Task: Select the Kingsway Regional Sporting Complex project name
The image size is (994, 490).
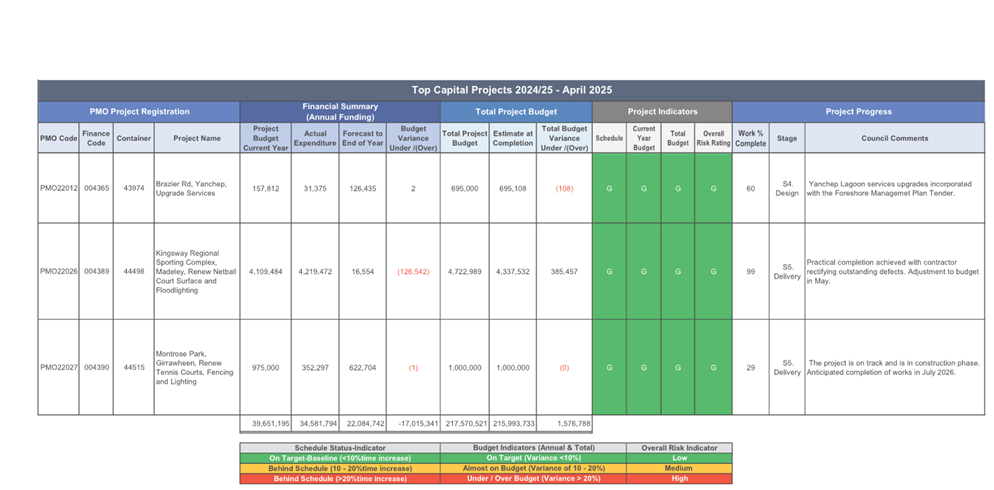Action: pyautogui.click(x=196, y=271)
